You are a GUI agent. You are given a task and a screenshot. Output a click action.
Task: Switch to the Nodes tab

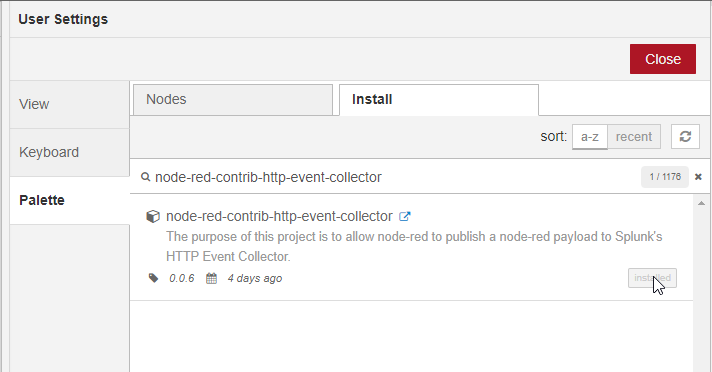click(x=233, y=99)
